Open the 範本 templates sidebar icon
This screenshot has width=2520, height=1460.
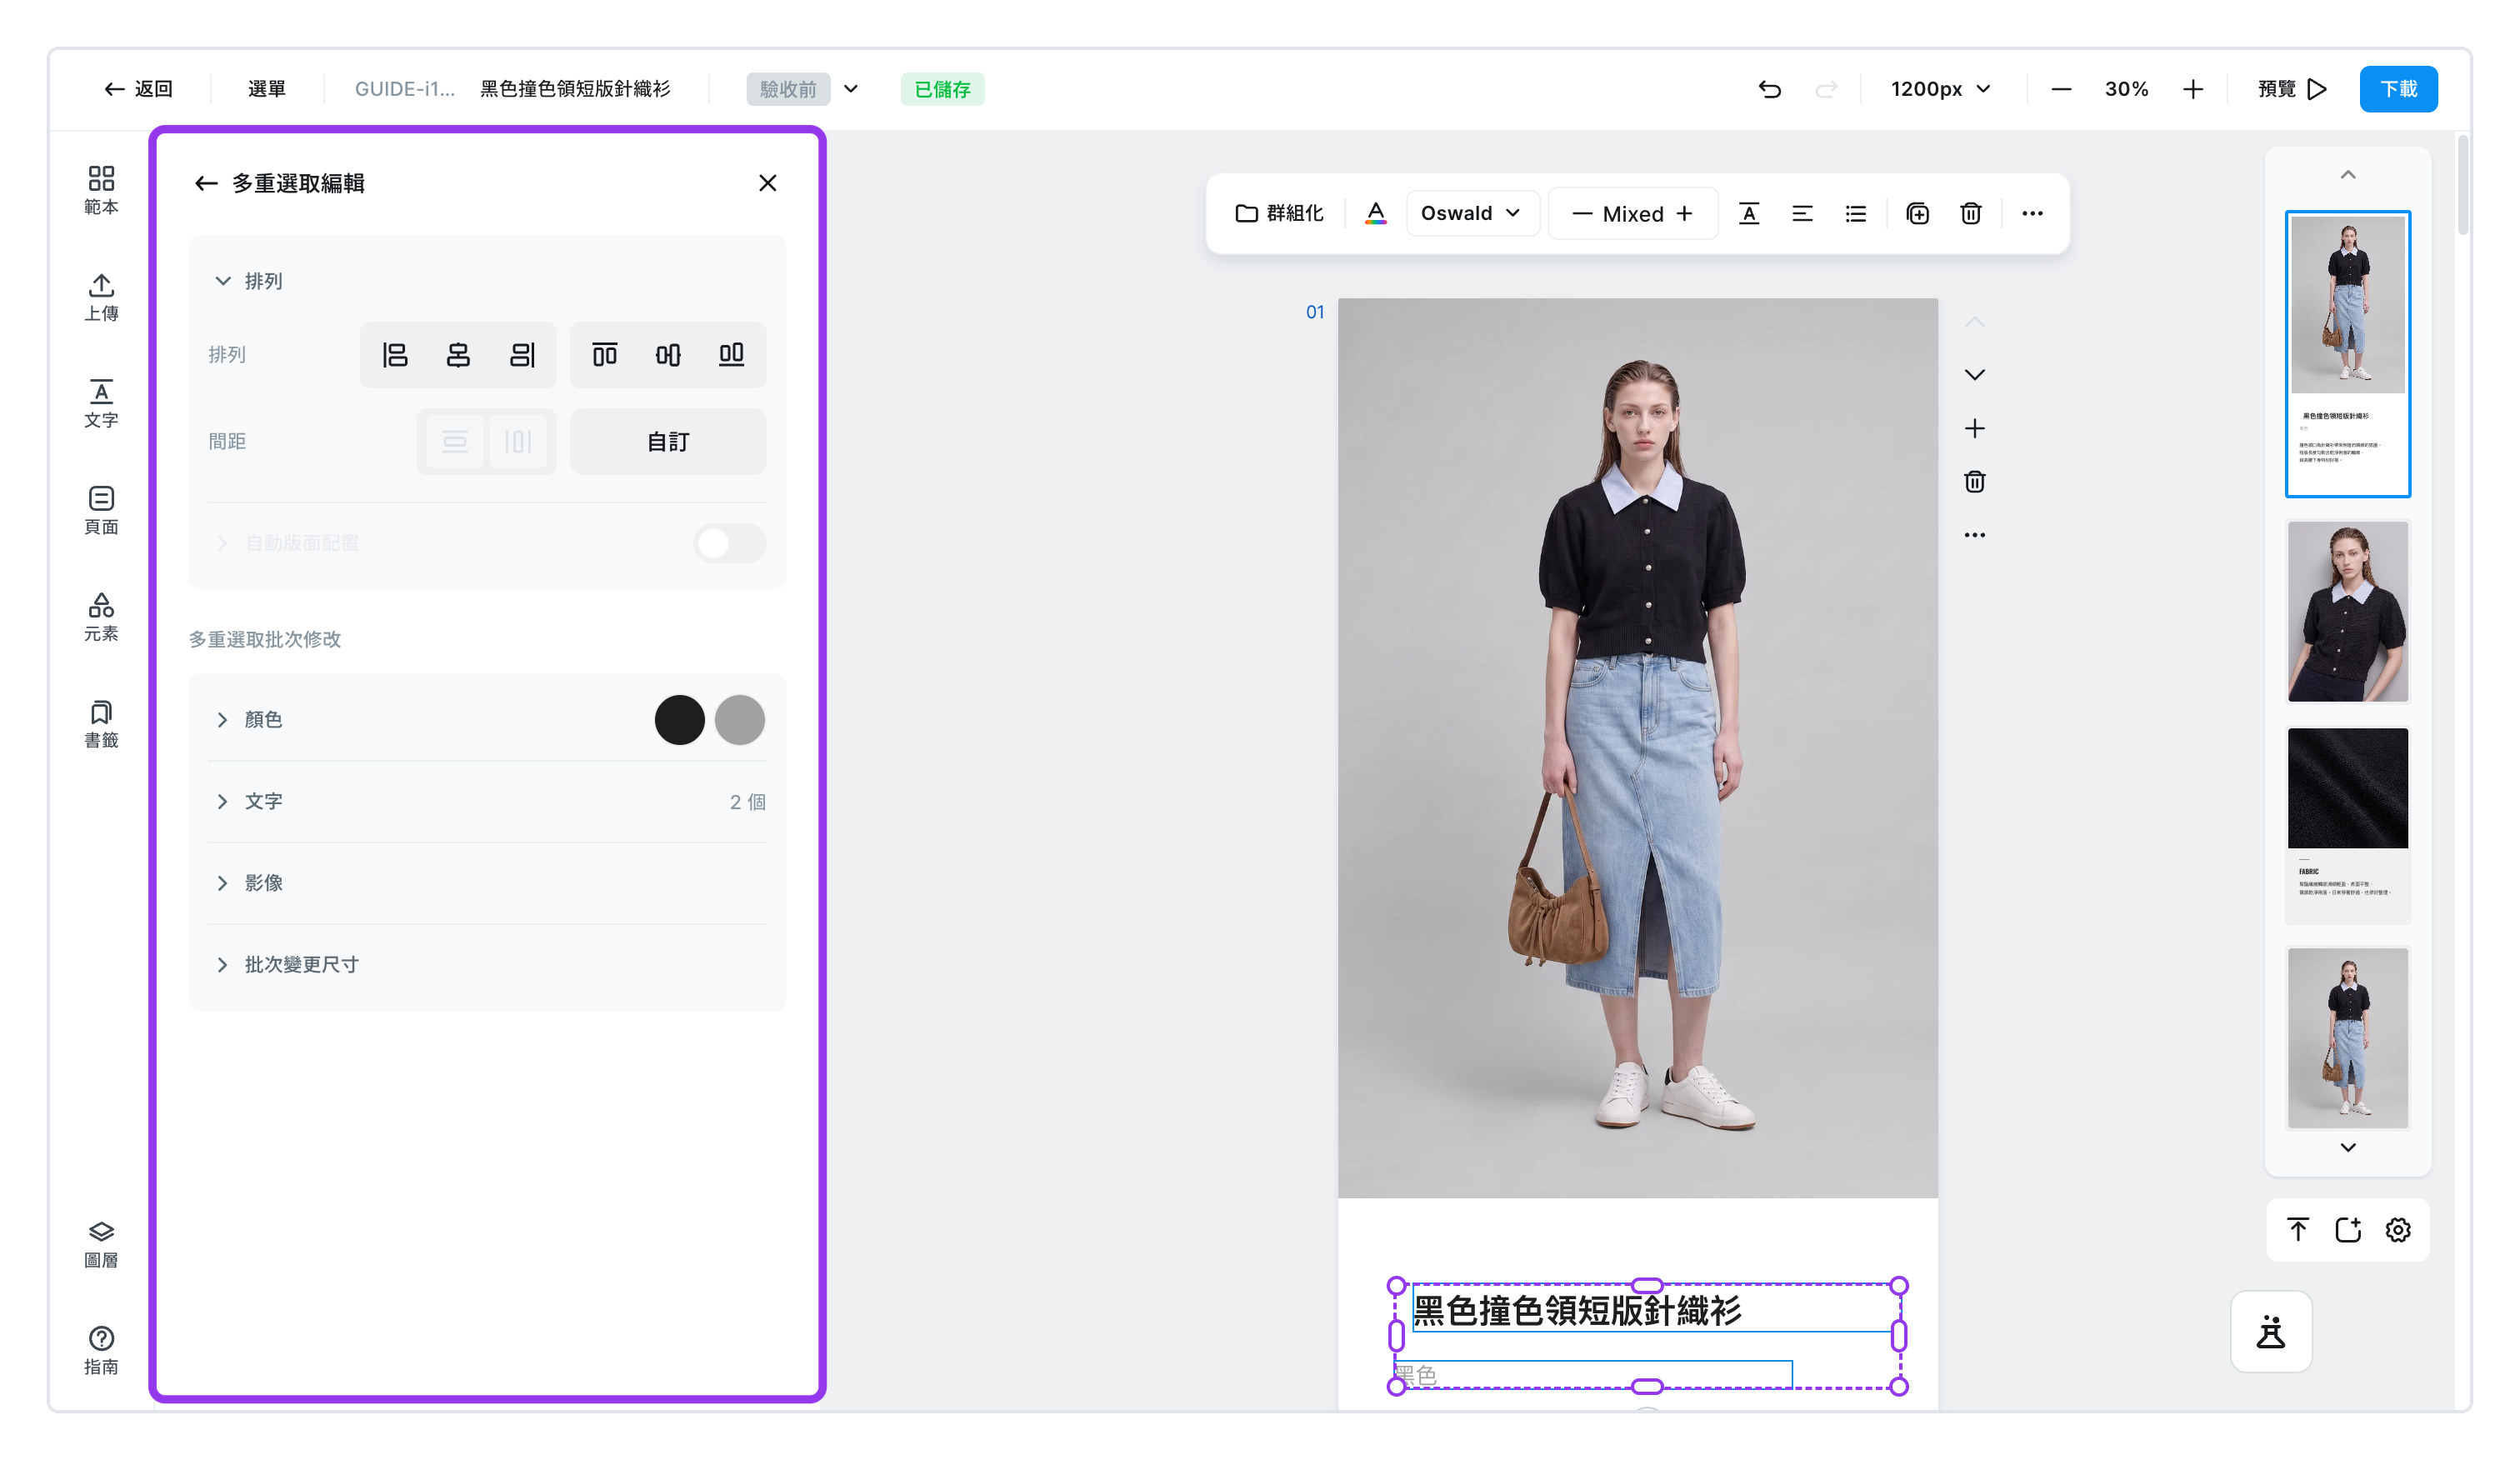[101, 190]
